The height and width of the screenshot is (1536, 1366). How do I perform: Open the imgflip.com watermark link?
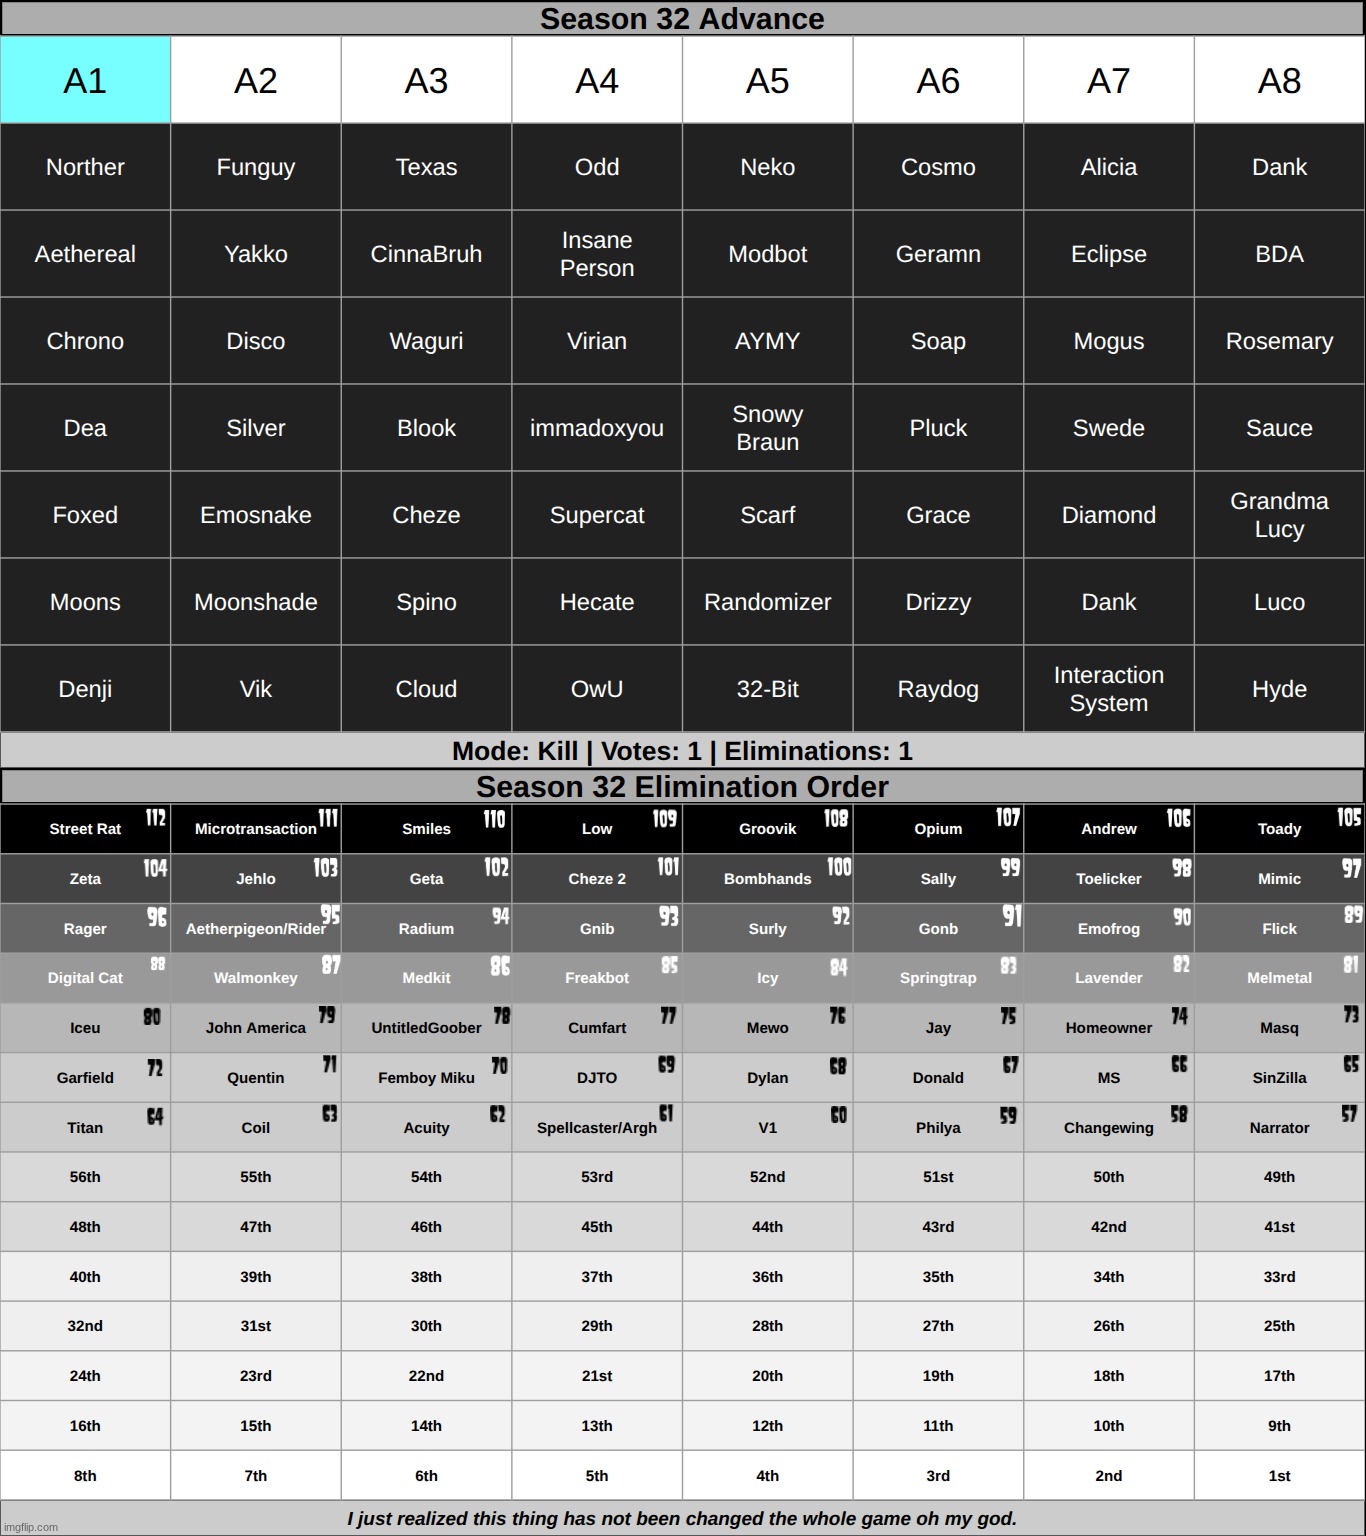[30, 1527]
